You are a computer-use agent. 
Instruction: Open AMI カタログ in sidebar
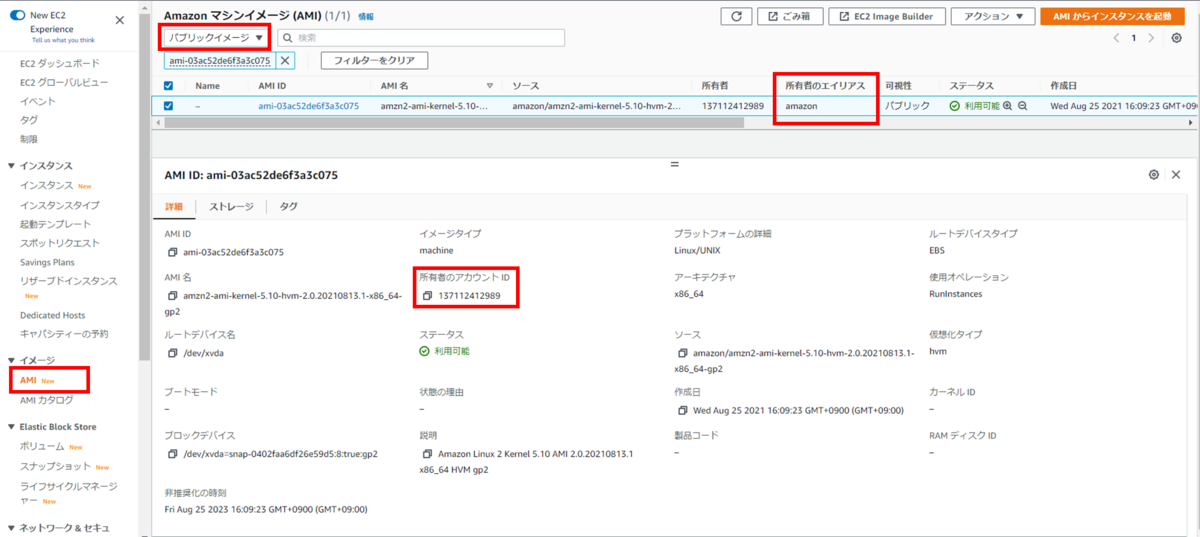[x=47, y=400]
